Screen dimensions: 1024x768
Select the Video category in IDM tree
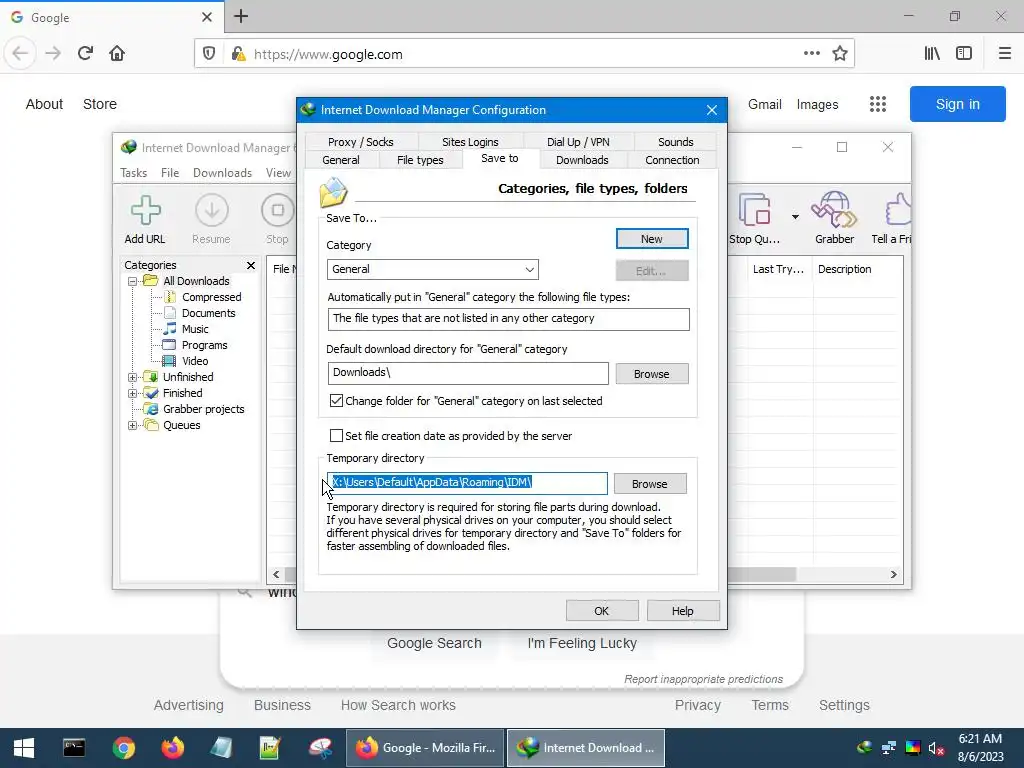pos(195,361)
